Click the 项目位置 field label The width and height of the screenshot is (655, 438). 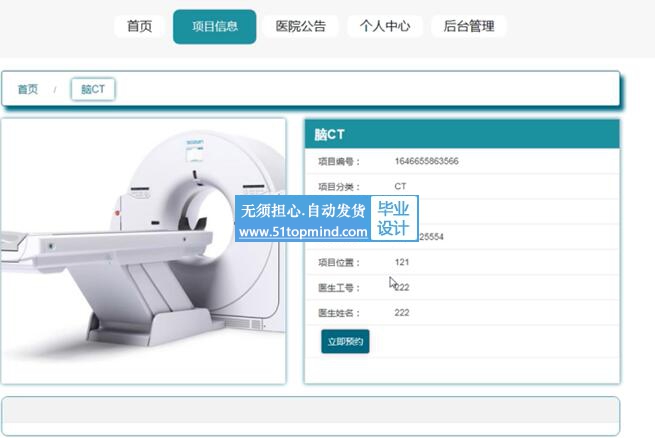(339, 263)
